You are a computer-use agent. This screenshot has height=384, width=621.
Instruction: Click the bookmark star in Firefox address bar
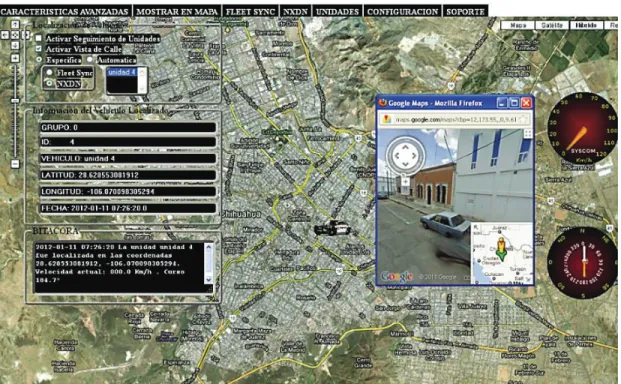point(523,119)
